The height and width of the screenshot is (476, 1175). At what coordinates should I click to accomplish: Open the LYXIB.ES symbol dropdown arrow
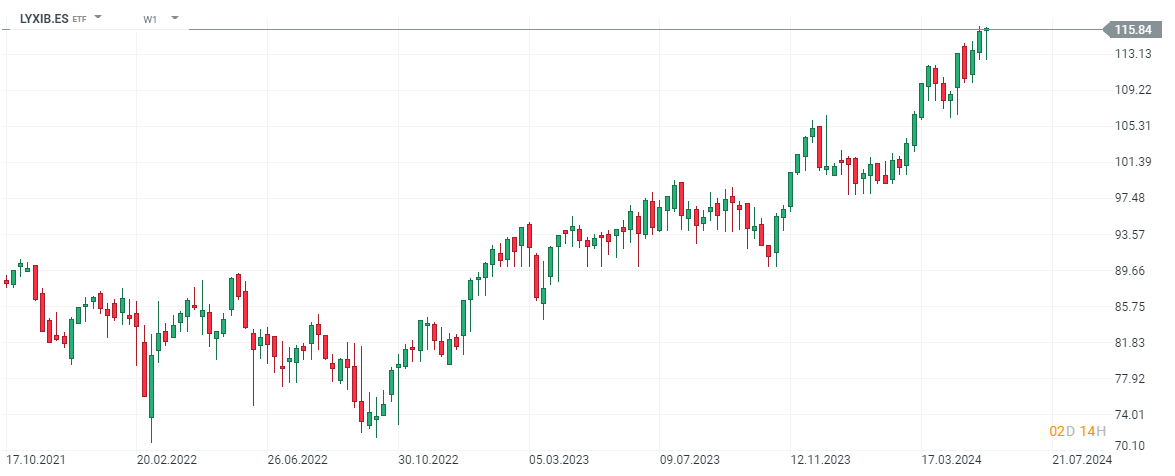point(98,17)
